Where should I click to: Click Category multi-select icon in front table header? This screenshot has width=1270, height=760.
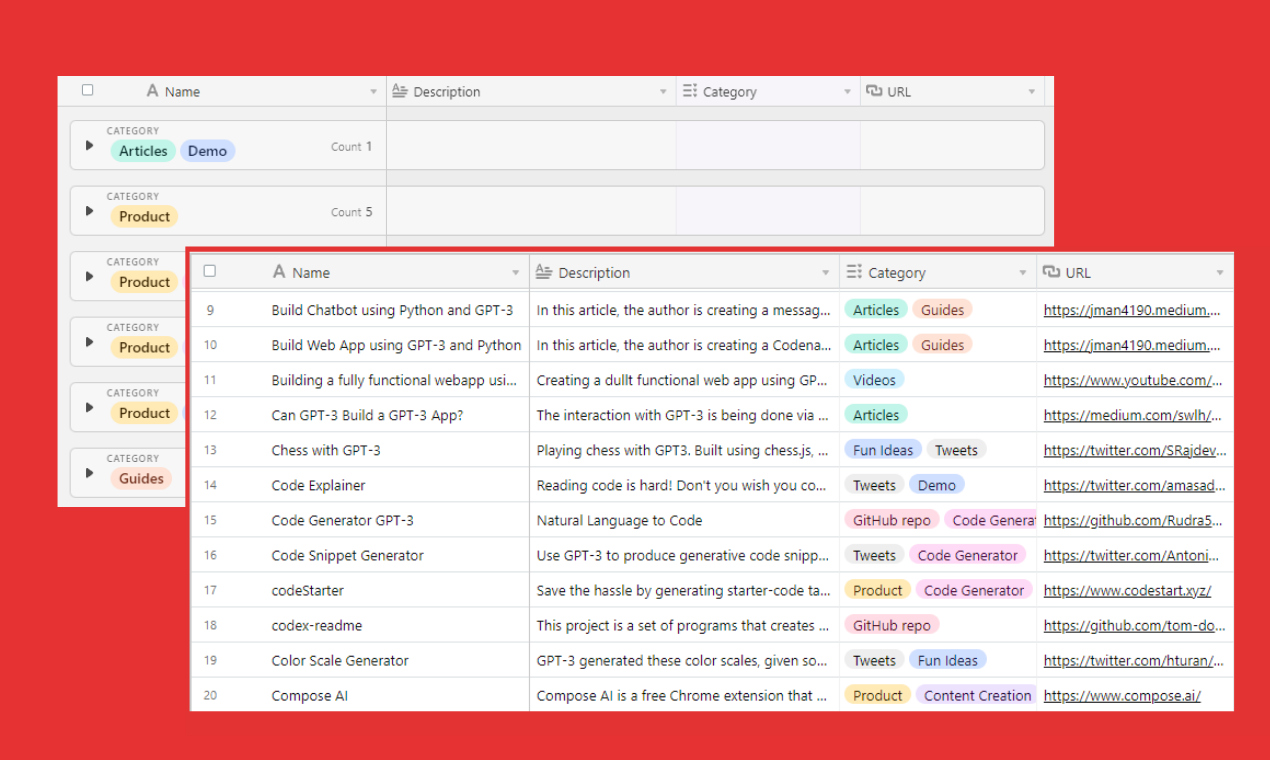pyautogui.click(x=854, y=272)
